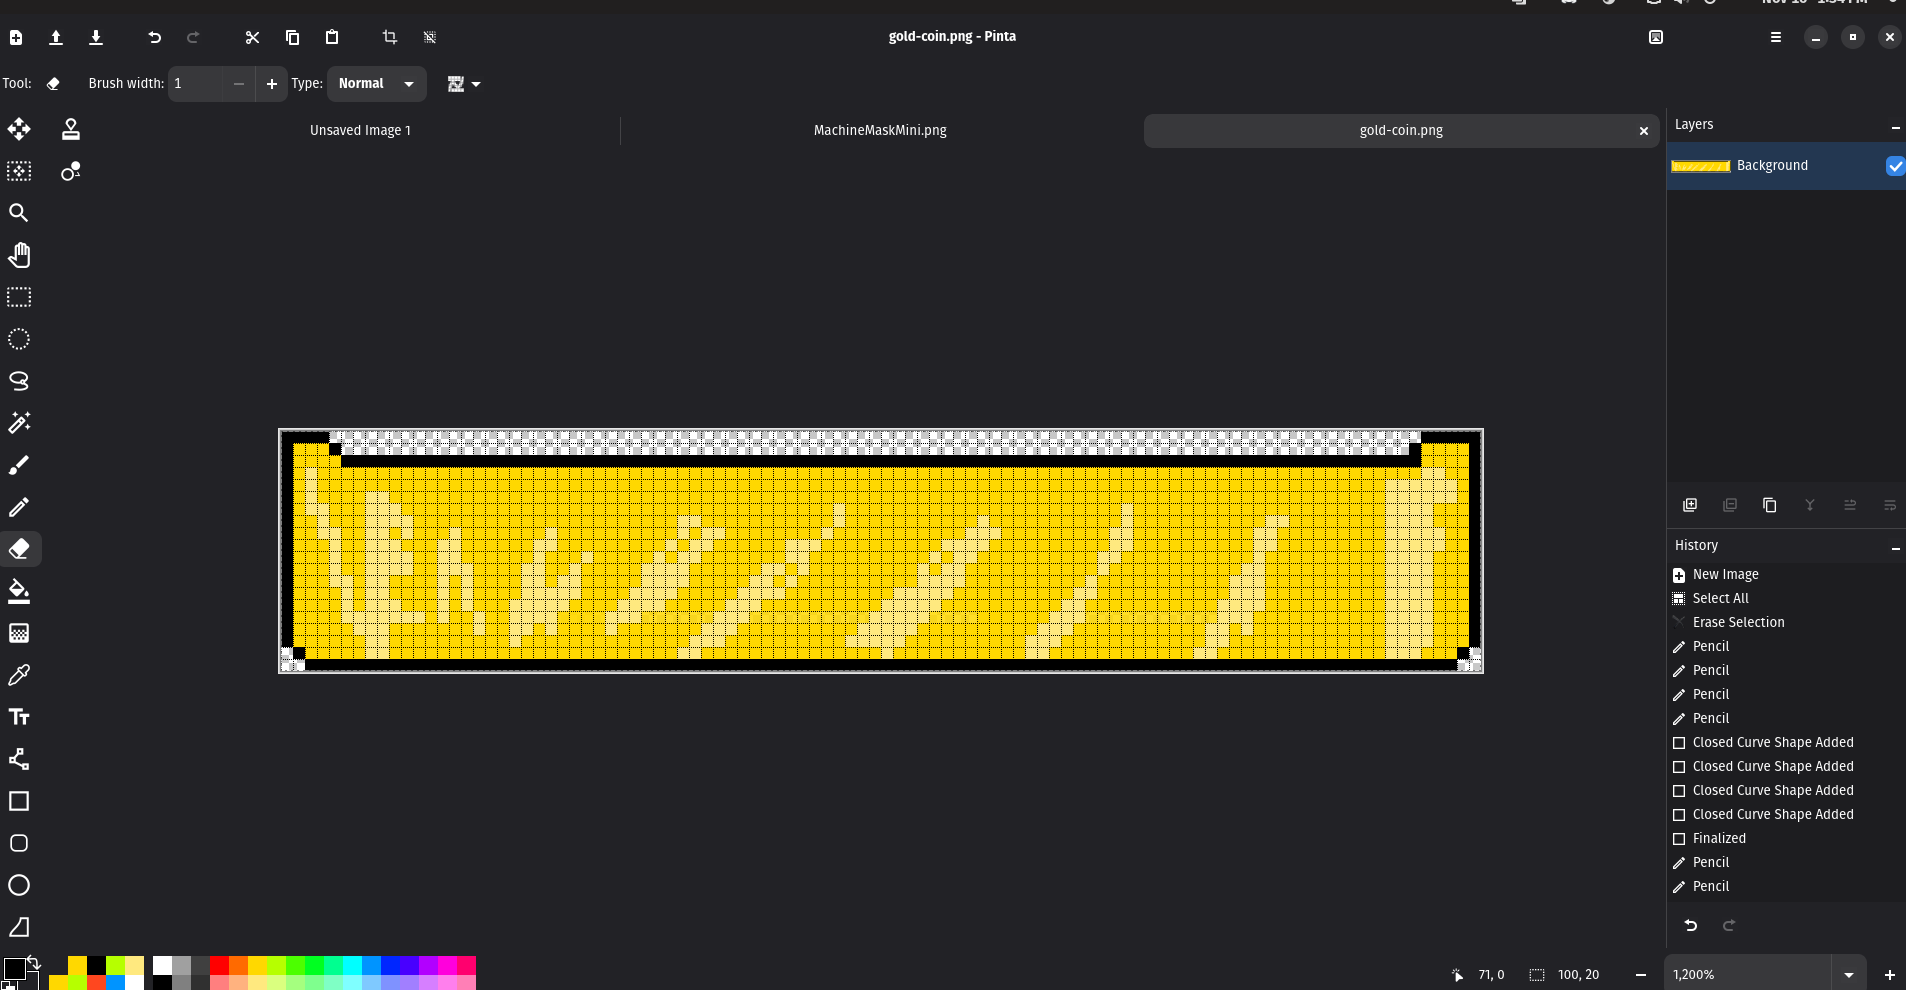1906x990 pixels.
Task: Select the Text tool
Action: 19,717
